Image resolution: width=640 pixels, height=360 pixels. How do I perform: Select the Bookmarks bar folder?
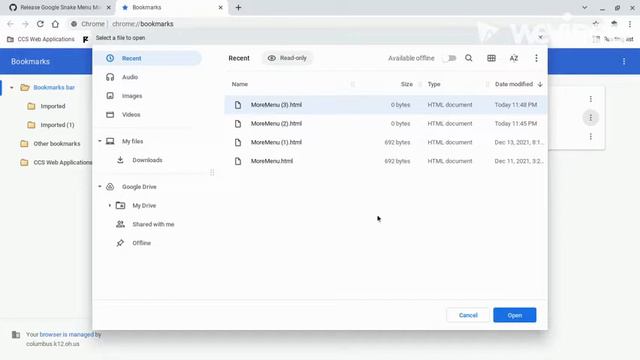click(54, 87)
